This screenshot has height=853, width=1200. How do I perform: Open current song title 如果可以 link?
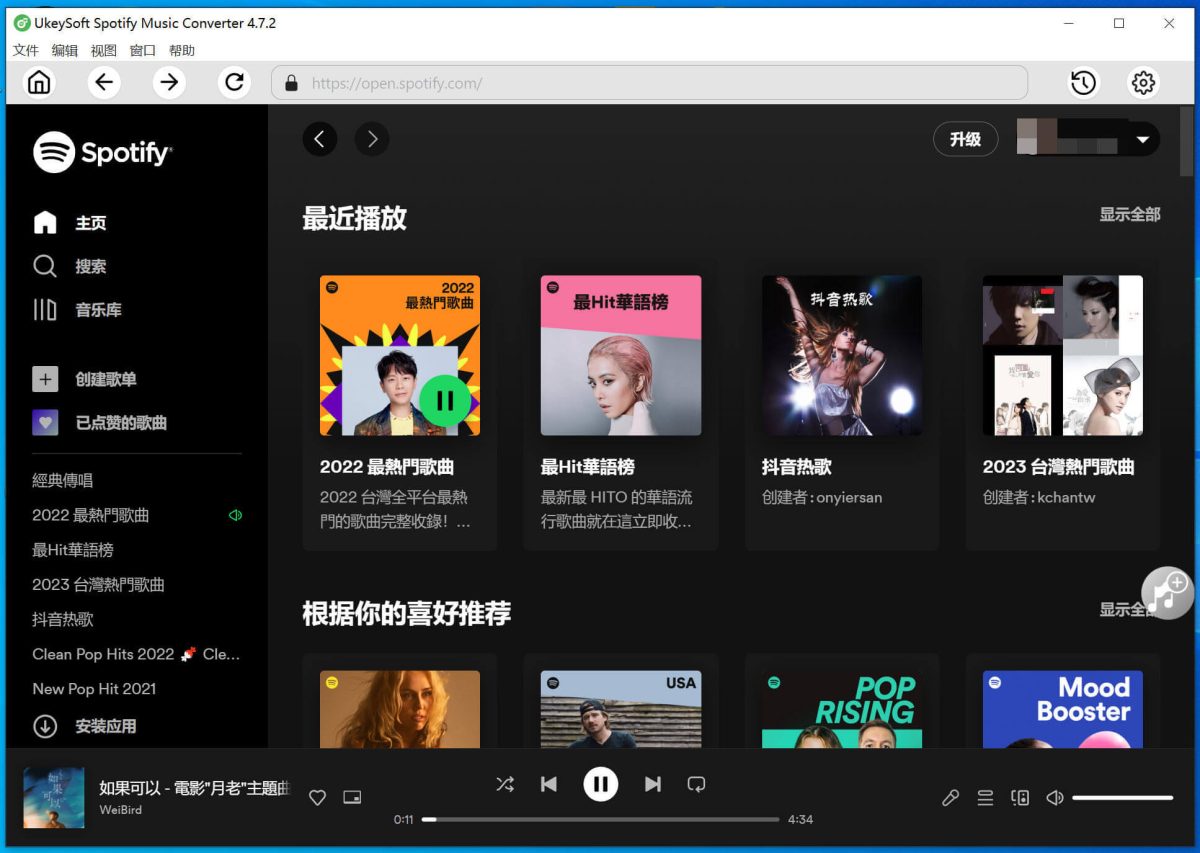click(x=194, y=788)
